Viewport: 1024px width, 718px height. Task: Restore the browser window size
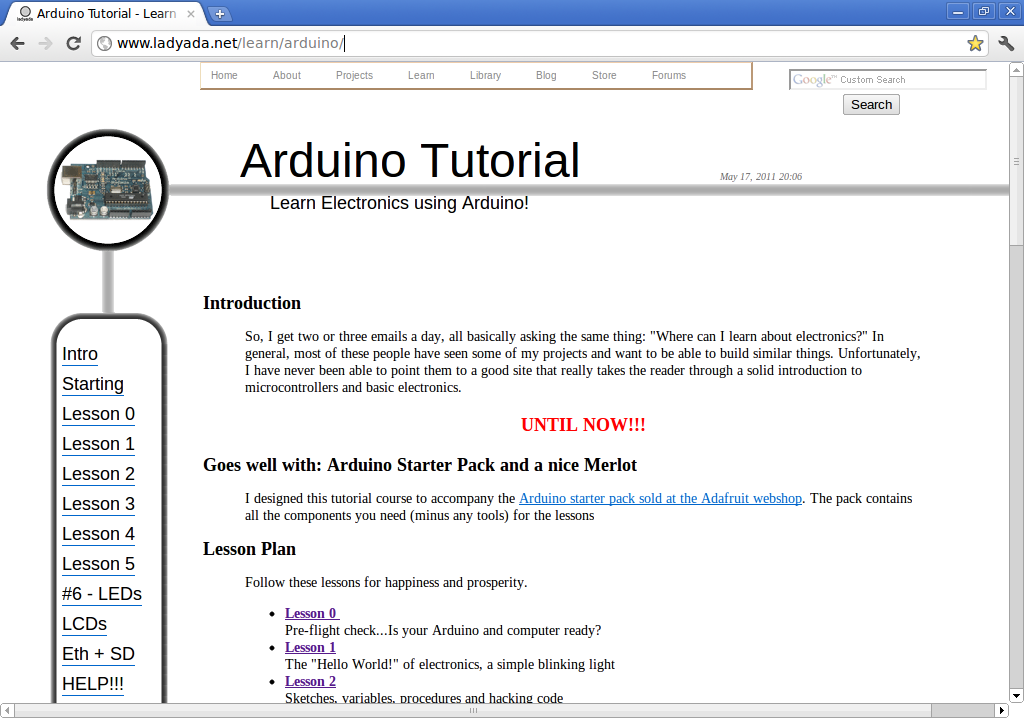[x=984, y=12]
